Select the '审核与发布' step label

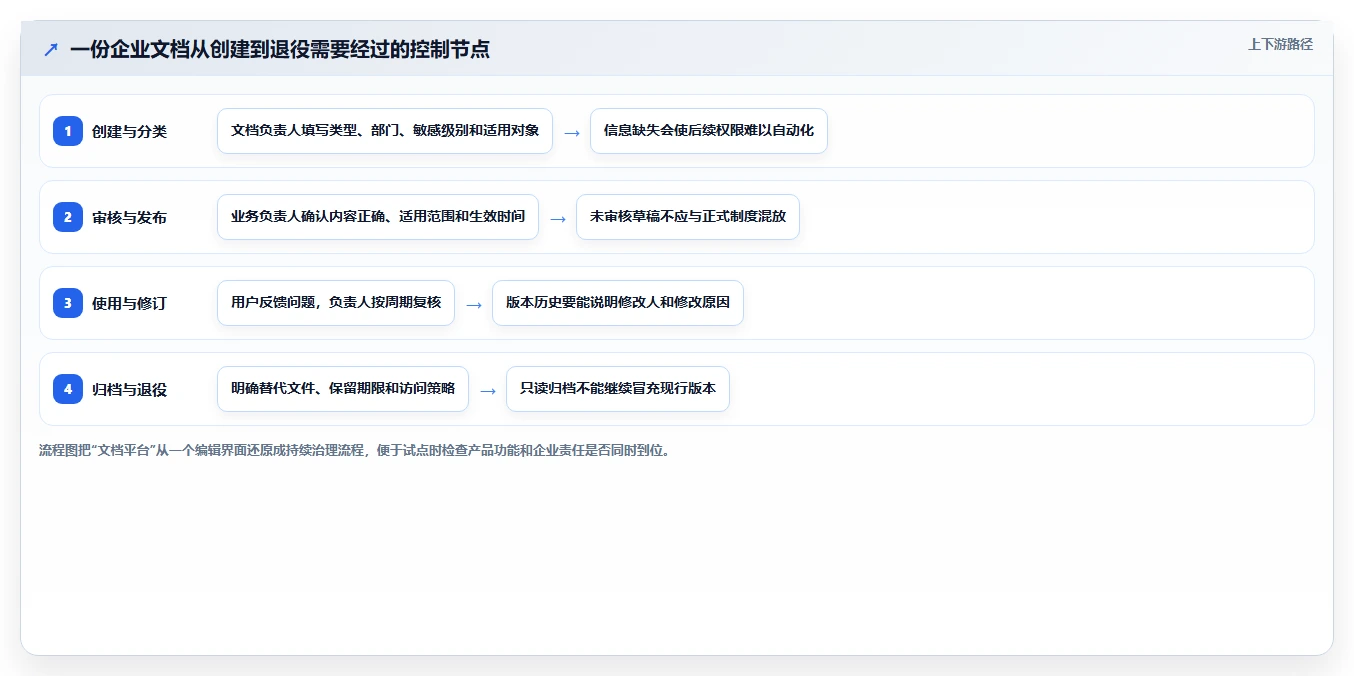tap(129, 217)
